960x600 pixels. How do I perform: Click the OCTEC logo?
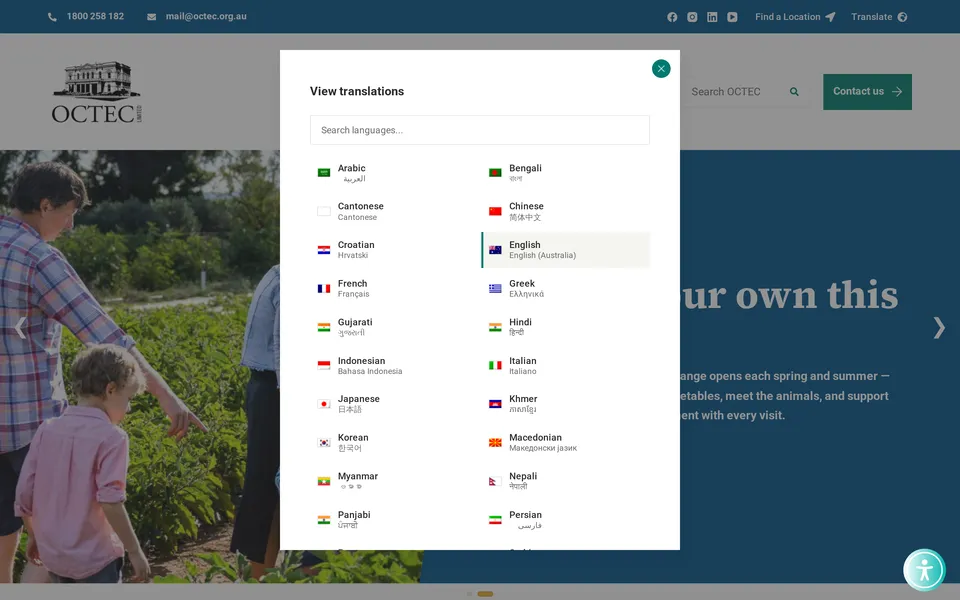[97, 92]
